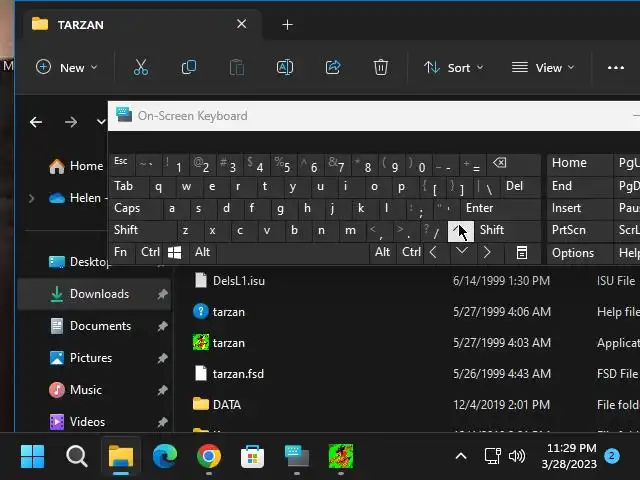Screen dimensions: 640x480
Task: Open the See more three-dots menu
Action: point(616,68)
